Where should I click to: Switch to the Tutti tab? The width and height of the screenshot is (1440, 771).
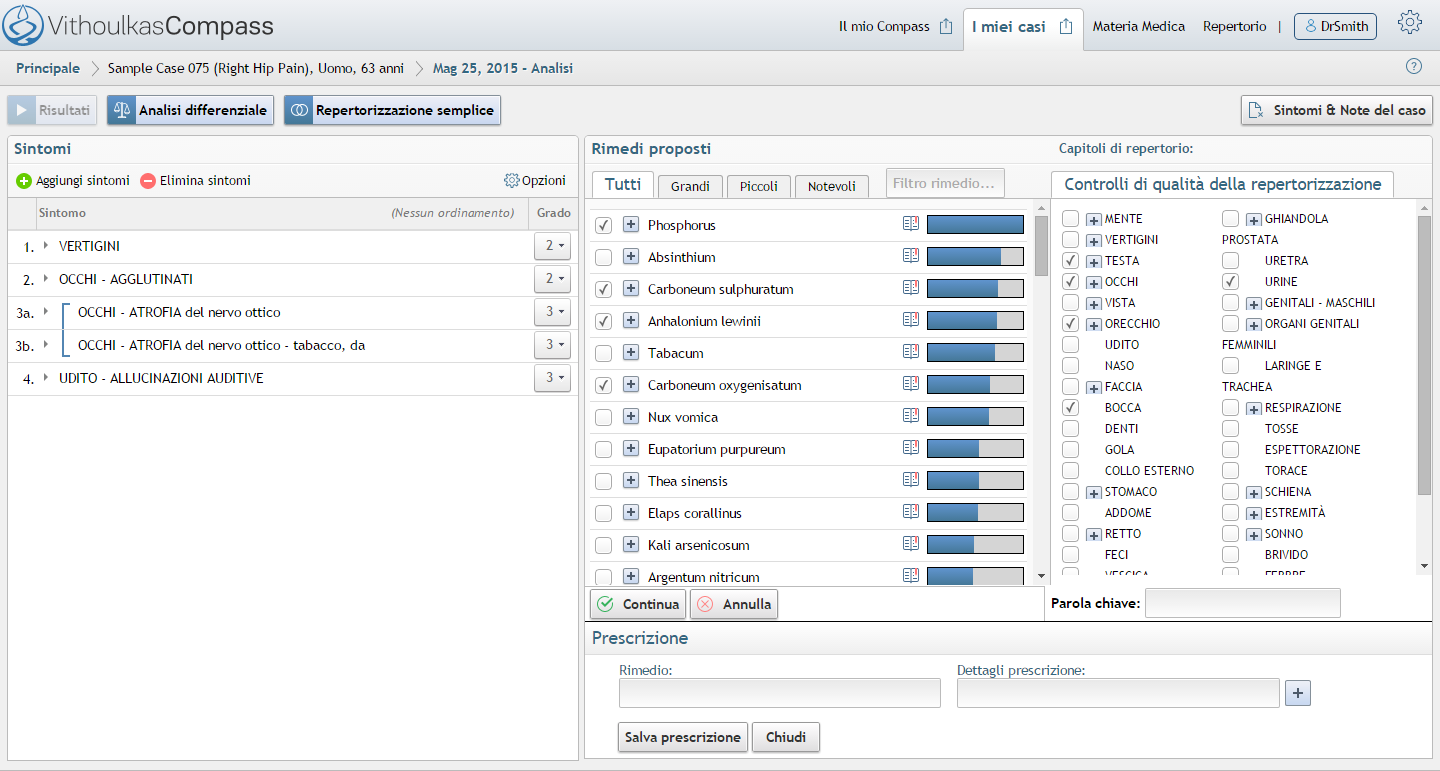click(x=623, y=184)
